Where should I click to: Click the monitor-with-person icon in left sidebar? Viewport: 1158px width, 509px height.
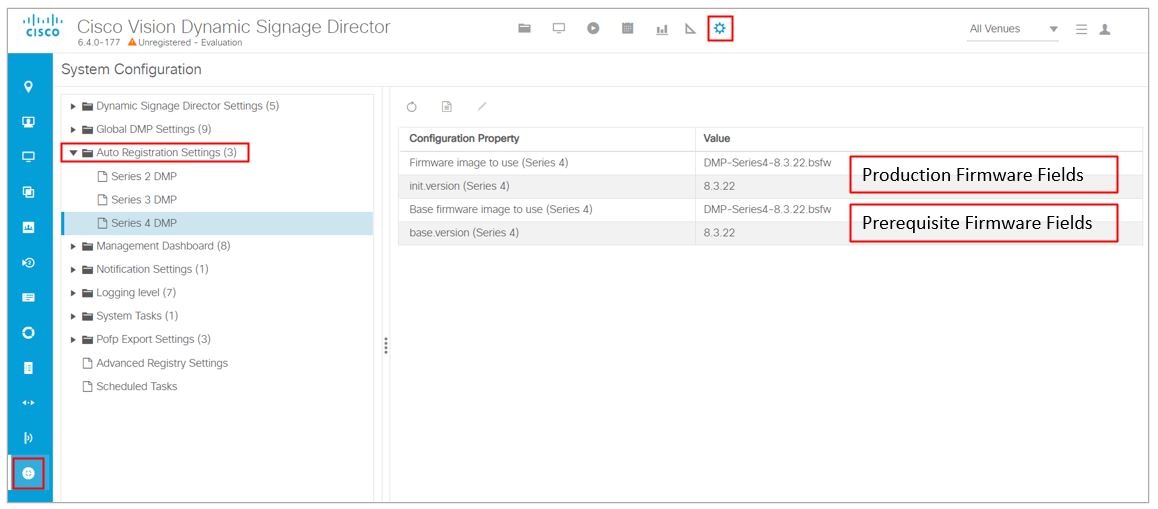coord(29,122)
